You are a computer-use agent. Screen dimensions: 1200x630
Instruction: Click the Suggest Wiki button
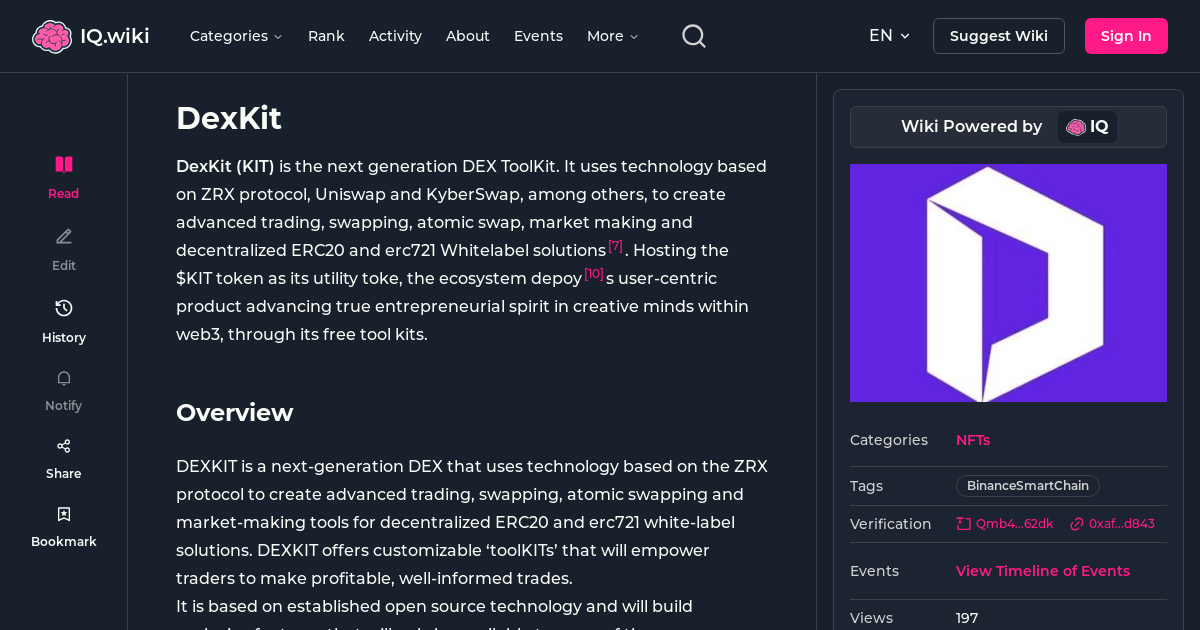coord(998,35)
